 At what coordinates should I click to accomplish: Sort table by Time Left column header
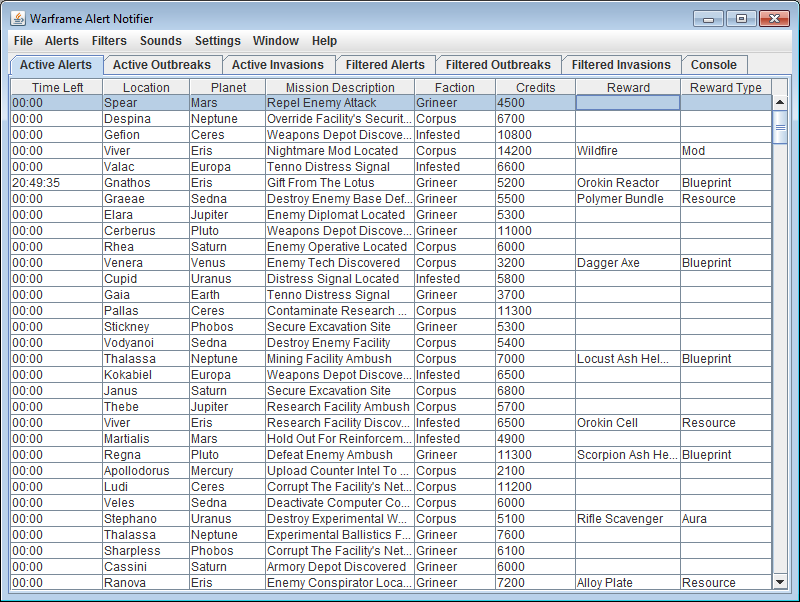[x=58, y=87]
